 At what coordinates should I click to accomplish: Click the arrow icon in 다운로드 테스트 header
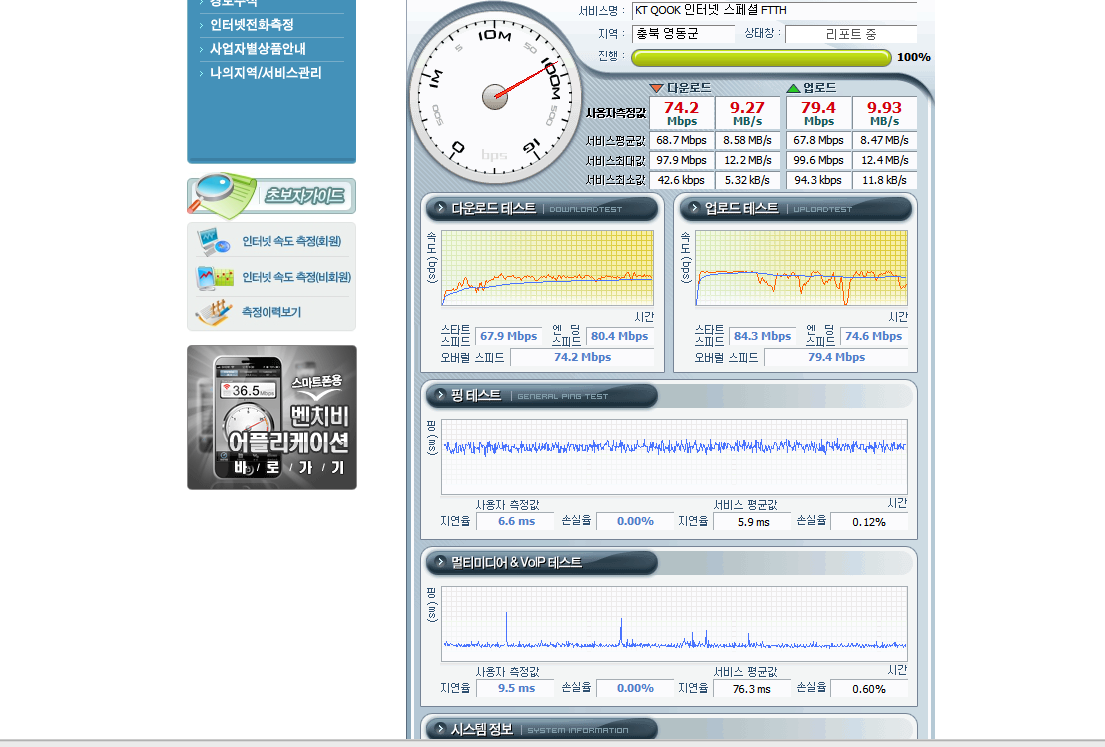point(440,208)
